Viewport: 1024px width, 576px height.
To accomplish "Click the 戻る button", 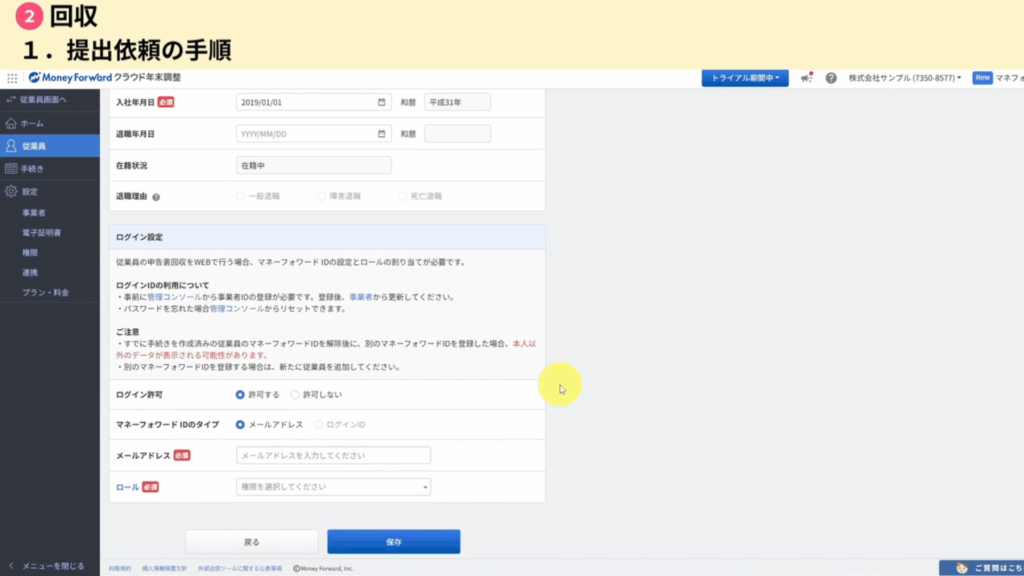I will [252, 542].
